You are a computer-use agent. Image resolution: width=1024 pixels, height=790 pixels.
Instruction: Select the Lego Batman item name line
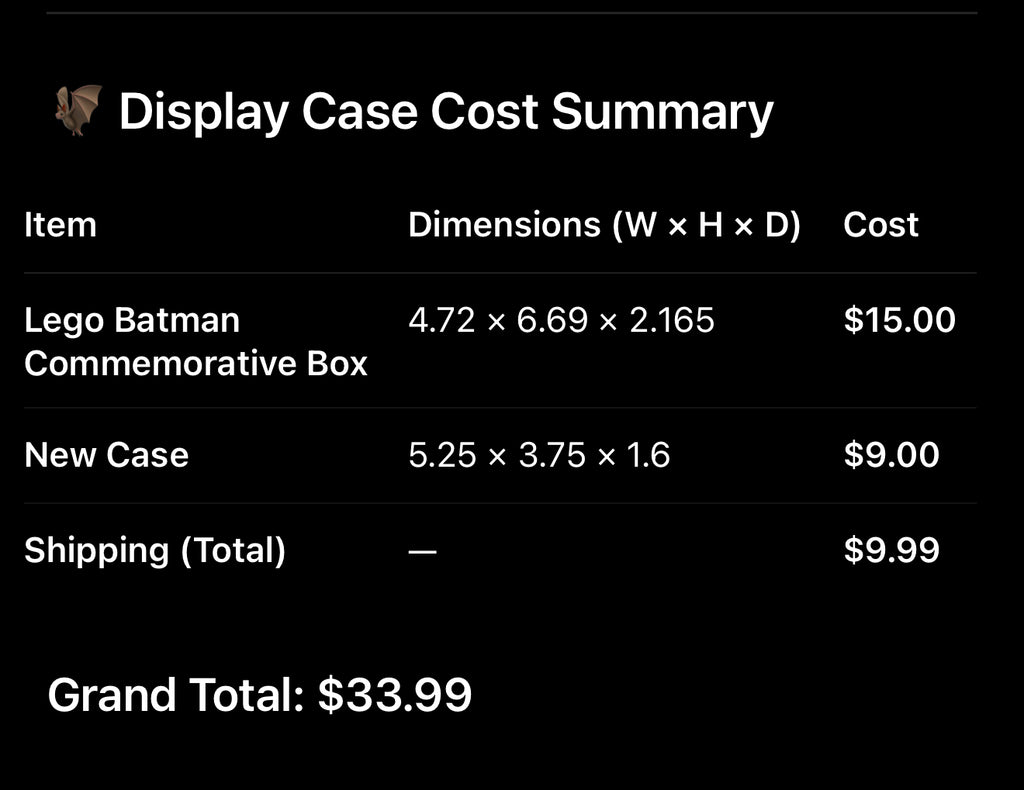(x=132, y=321)
